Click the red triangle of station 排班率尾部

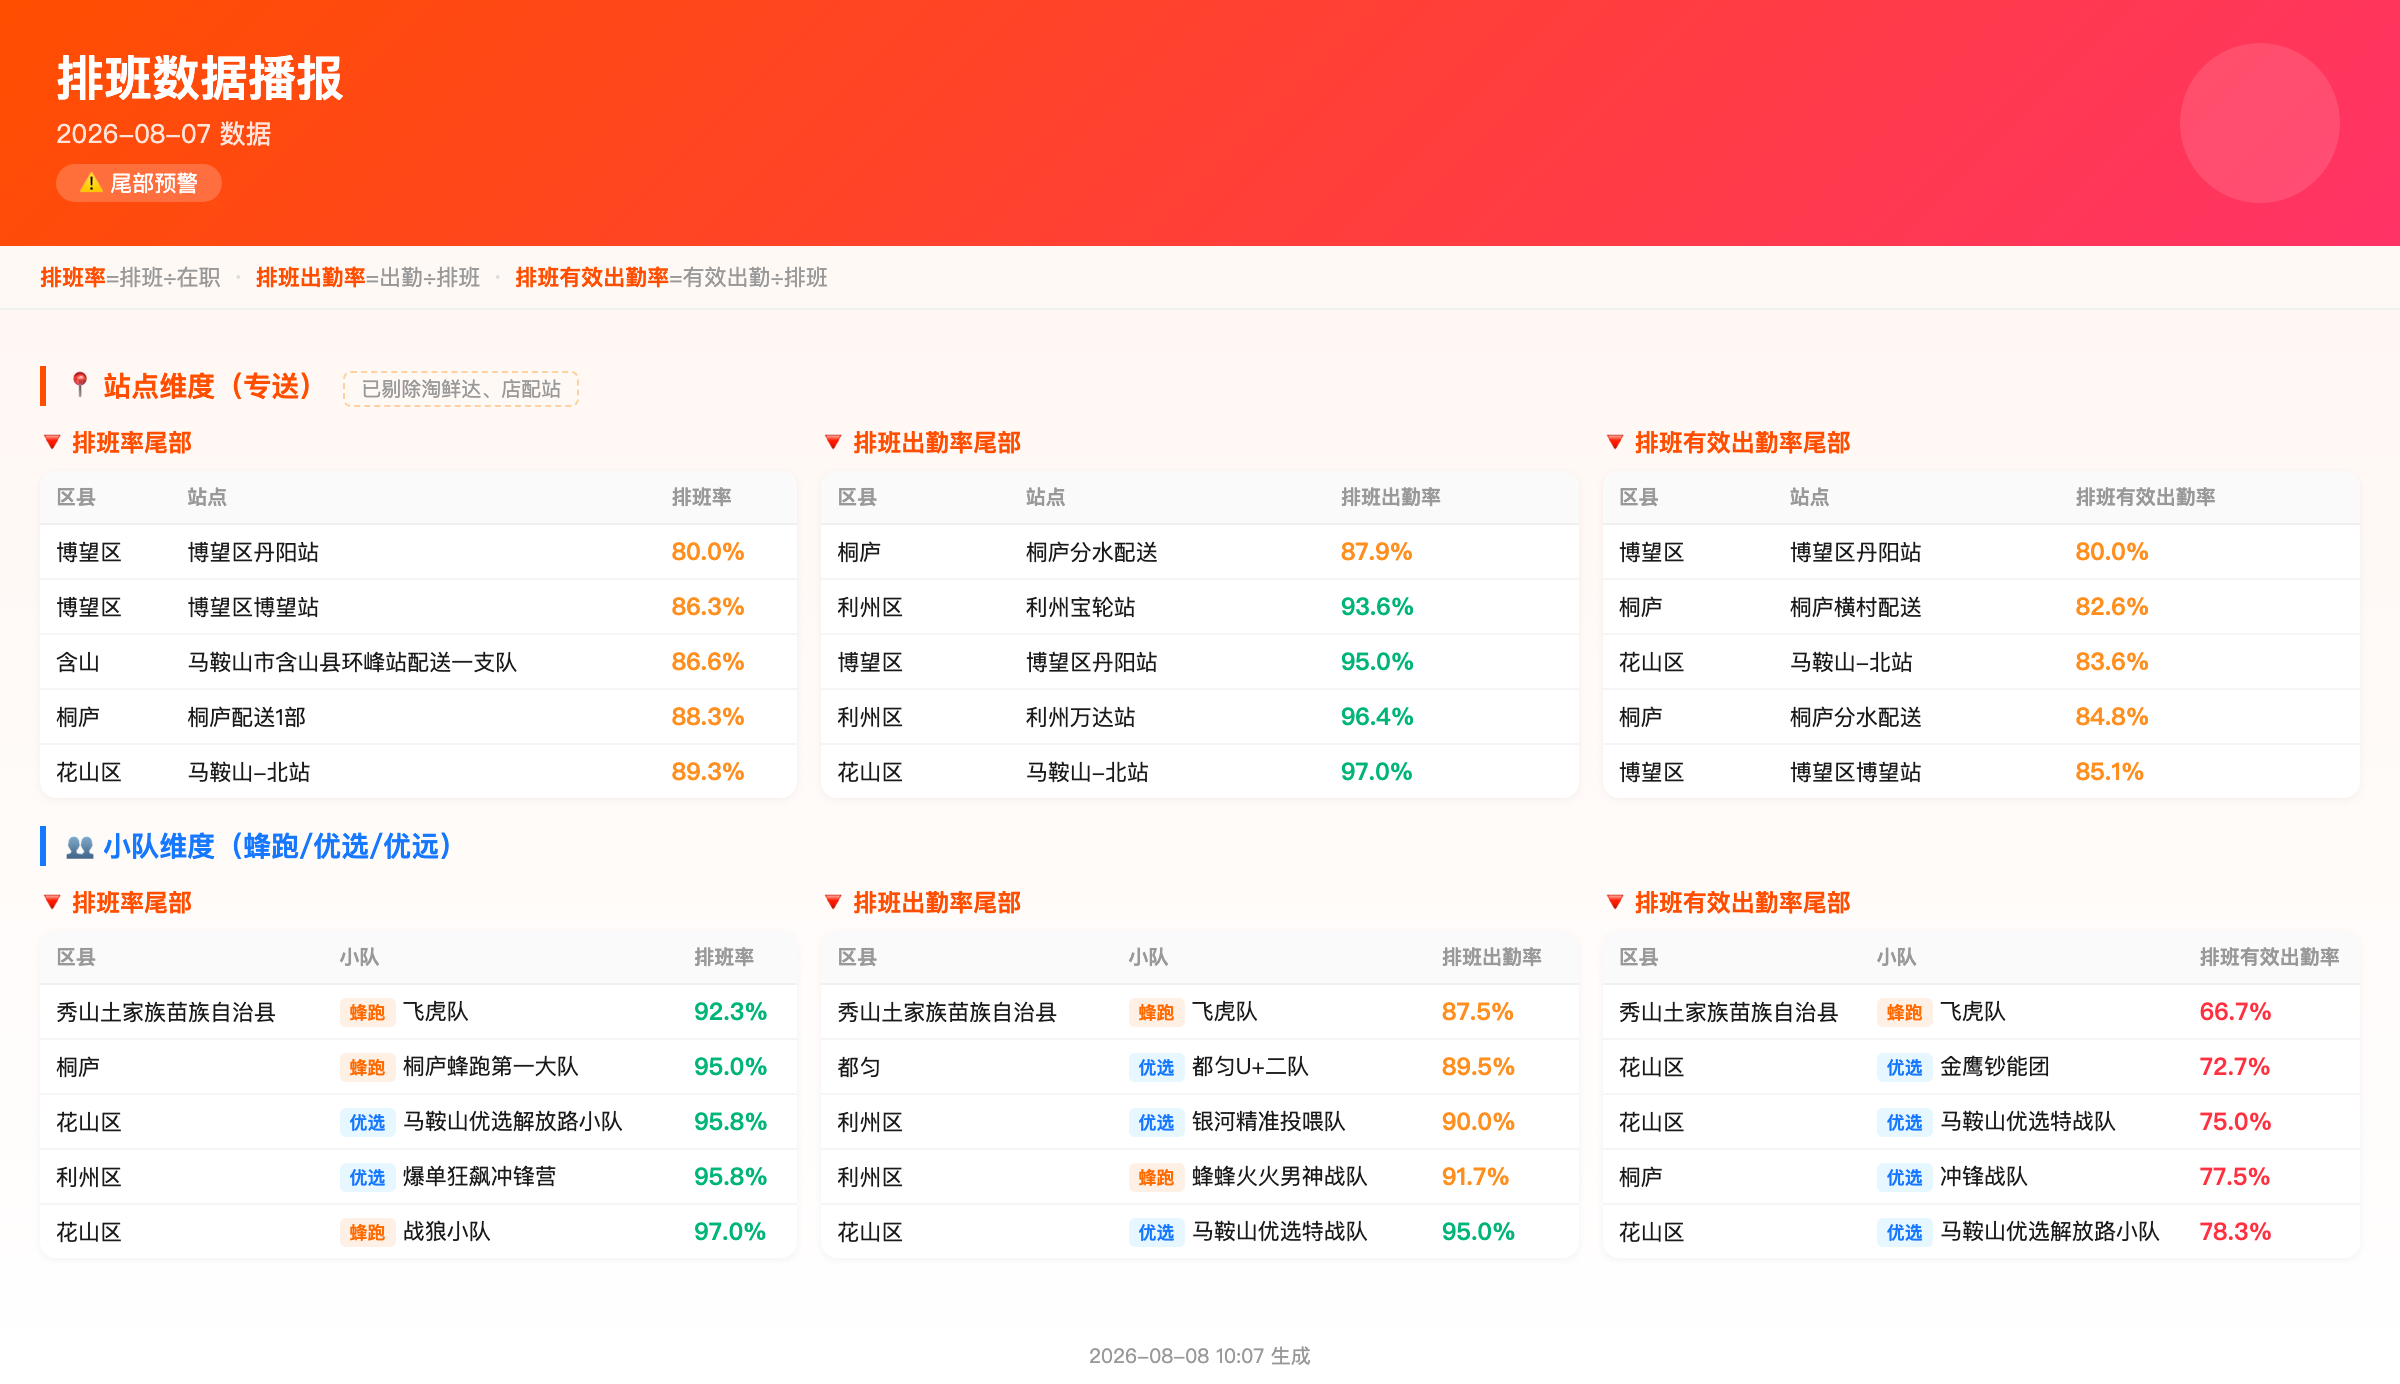click(x=53, y=442)
